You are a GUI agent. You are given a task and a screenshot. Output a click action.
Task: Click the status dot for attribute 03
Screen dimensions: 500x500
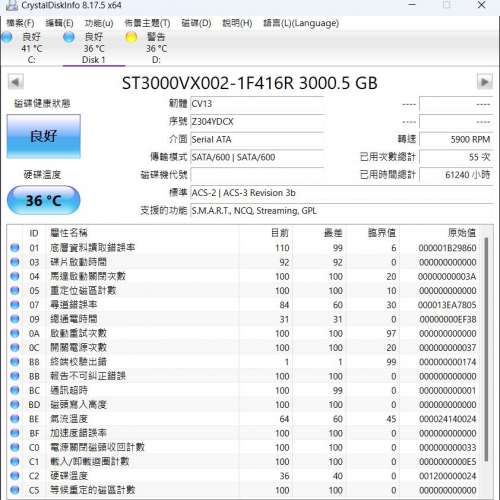click(x=15, y=262)
